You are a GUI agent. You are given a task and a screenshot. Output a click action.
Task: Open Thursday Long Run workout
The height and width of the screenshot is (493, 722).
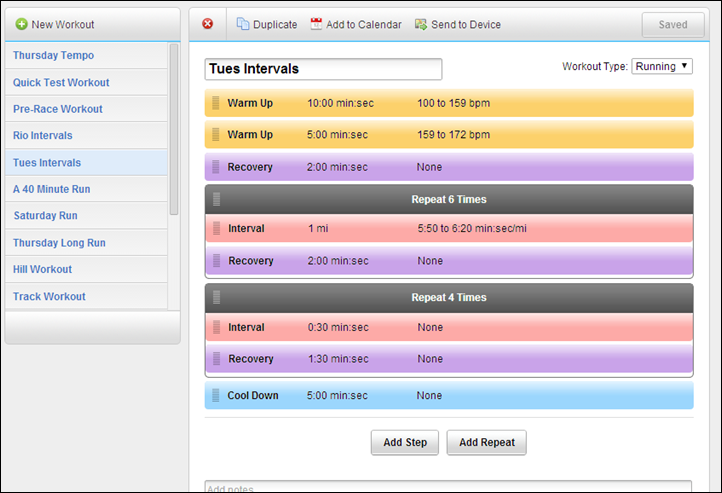86,243
